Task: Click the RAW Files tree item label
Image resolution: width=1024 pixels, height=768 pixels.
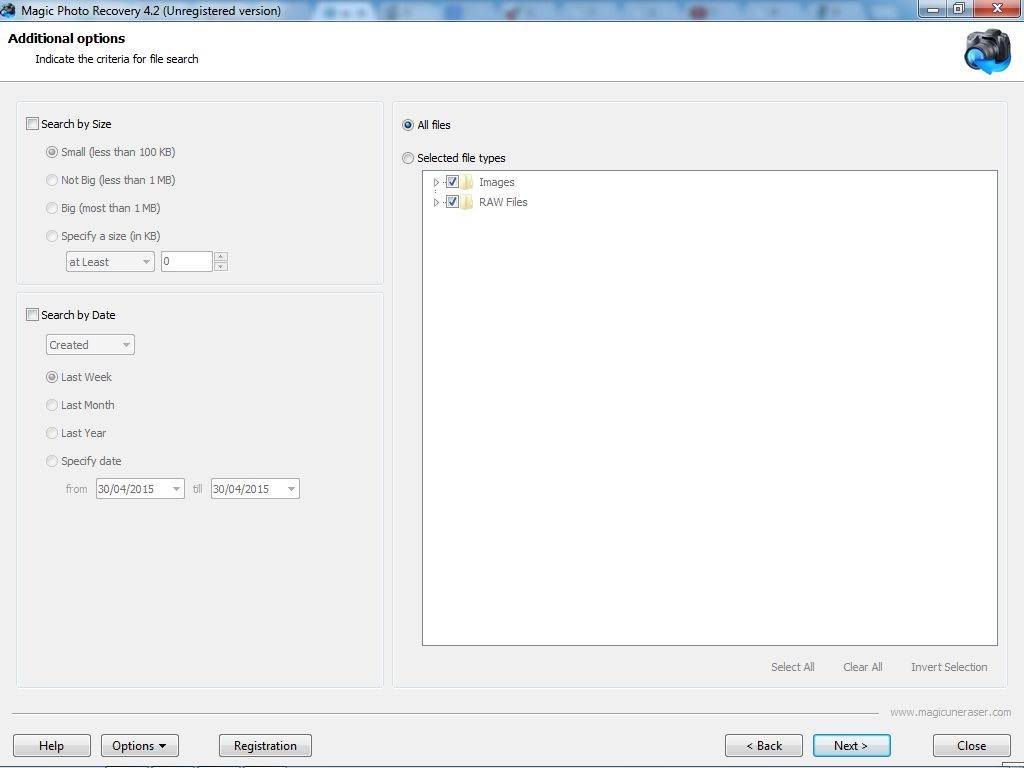Action: (x=503, y=202)
